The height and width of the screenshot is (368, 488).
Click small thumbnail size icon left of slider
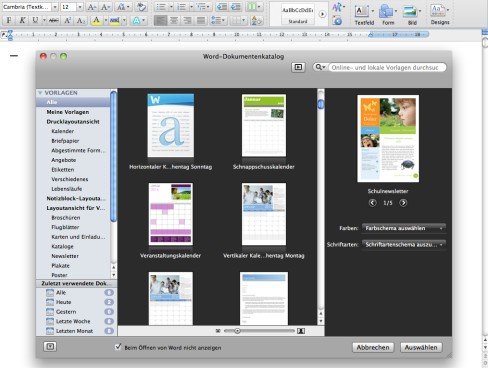coord(218,331)
